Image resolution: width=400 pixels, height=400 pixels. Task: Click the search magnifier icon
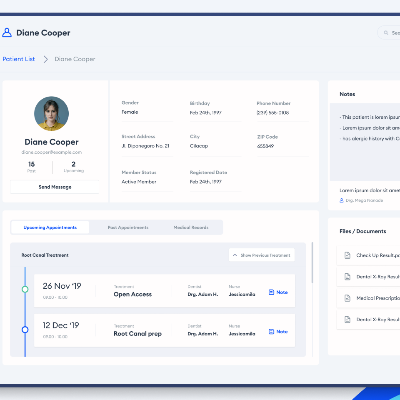[386, 33]
